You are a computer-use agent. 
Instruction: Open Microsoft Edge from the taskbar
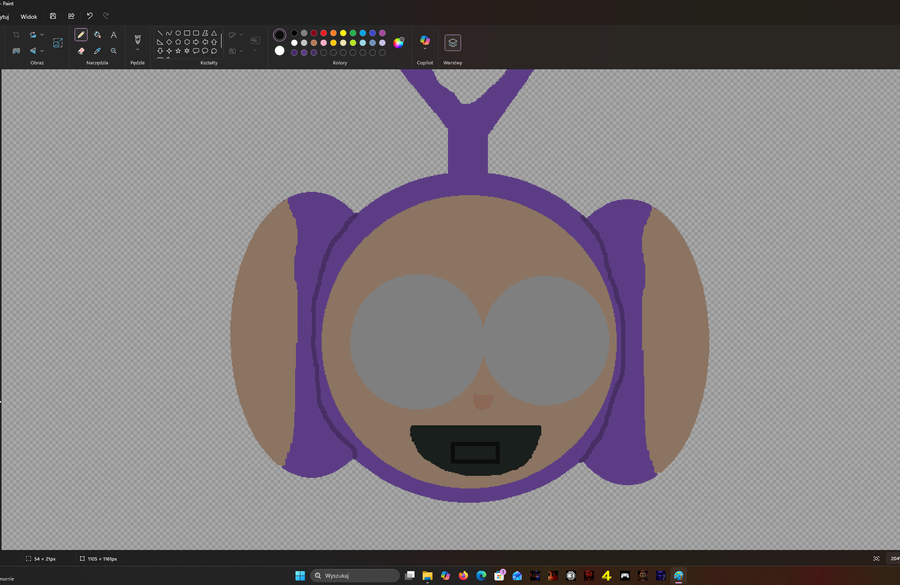point(481,575)
